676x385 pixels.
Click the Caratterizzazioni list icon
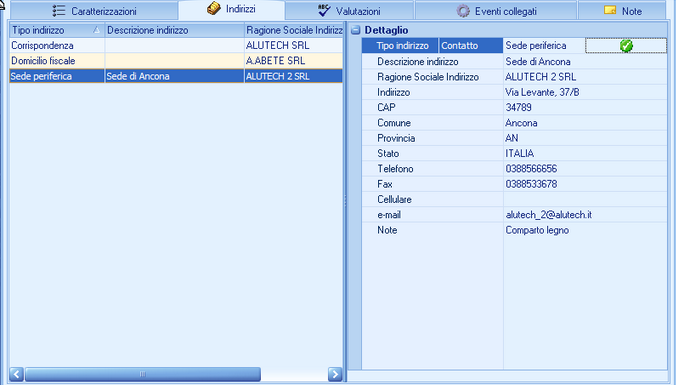pos(59,11)
